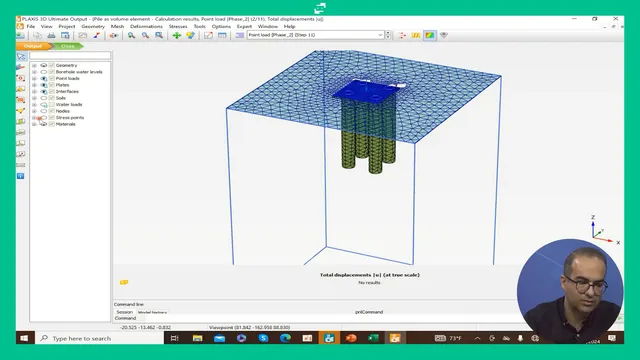Hide Point loads using eye icon

(44, 78)
